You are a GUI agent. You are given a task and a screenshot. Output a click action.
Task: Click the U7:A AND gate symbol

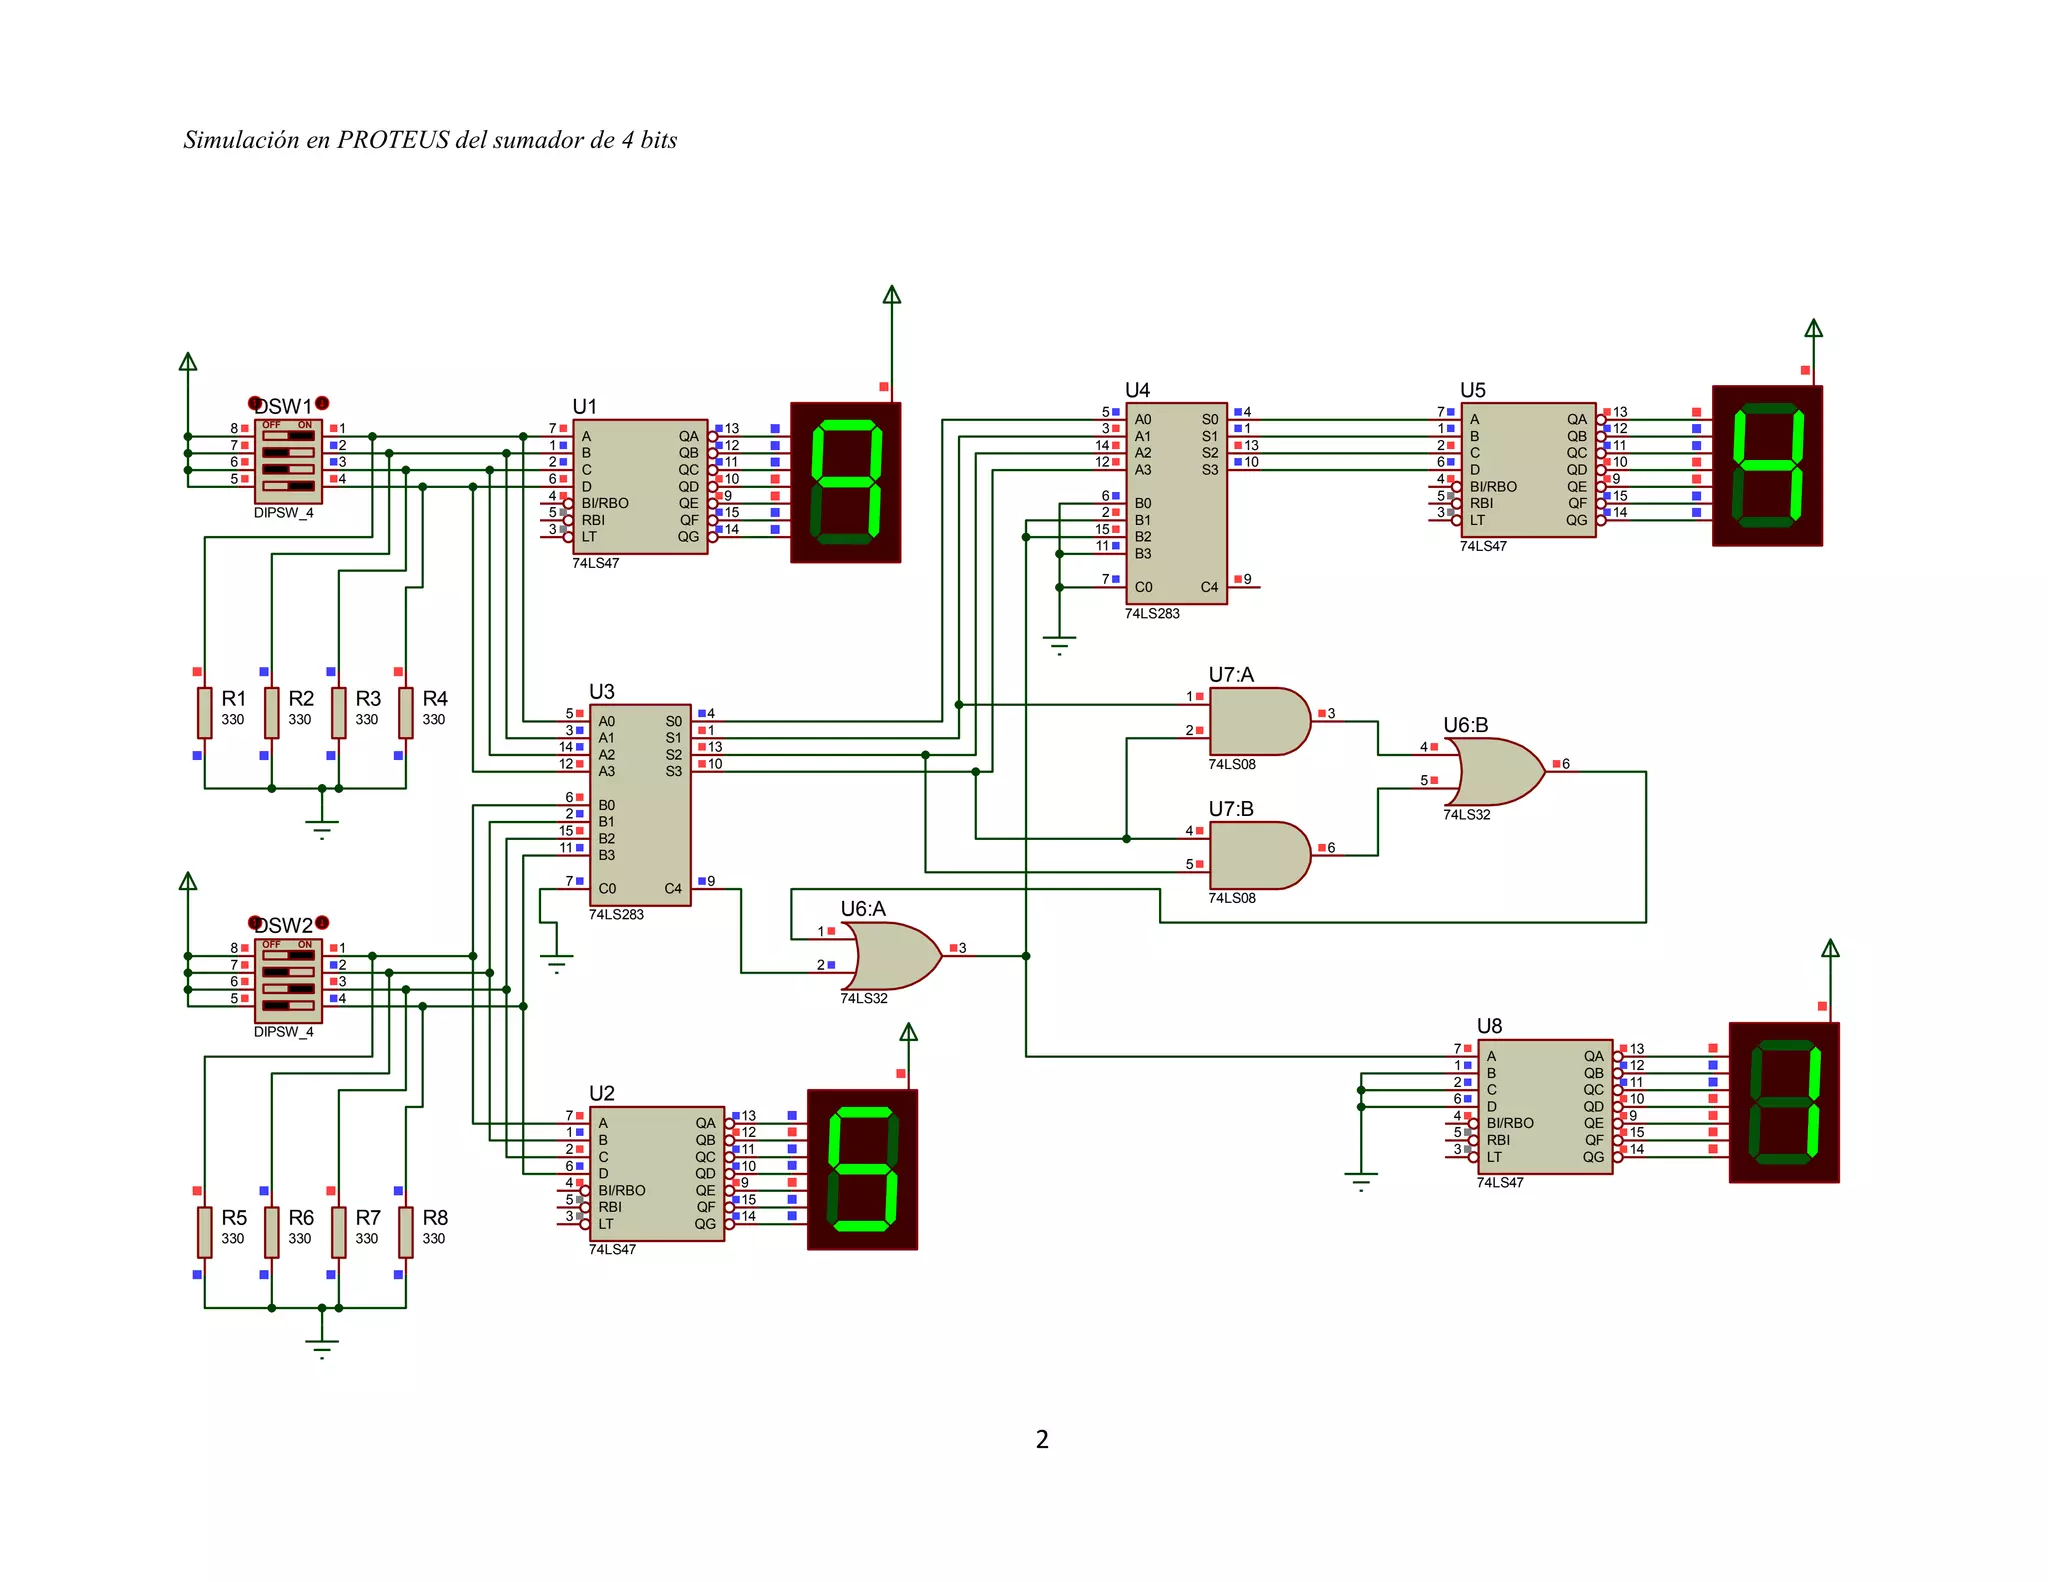(1259, 721)
